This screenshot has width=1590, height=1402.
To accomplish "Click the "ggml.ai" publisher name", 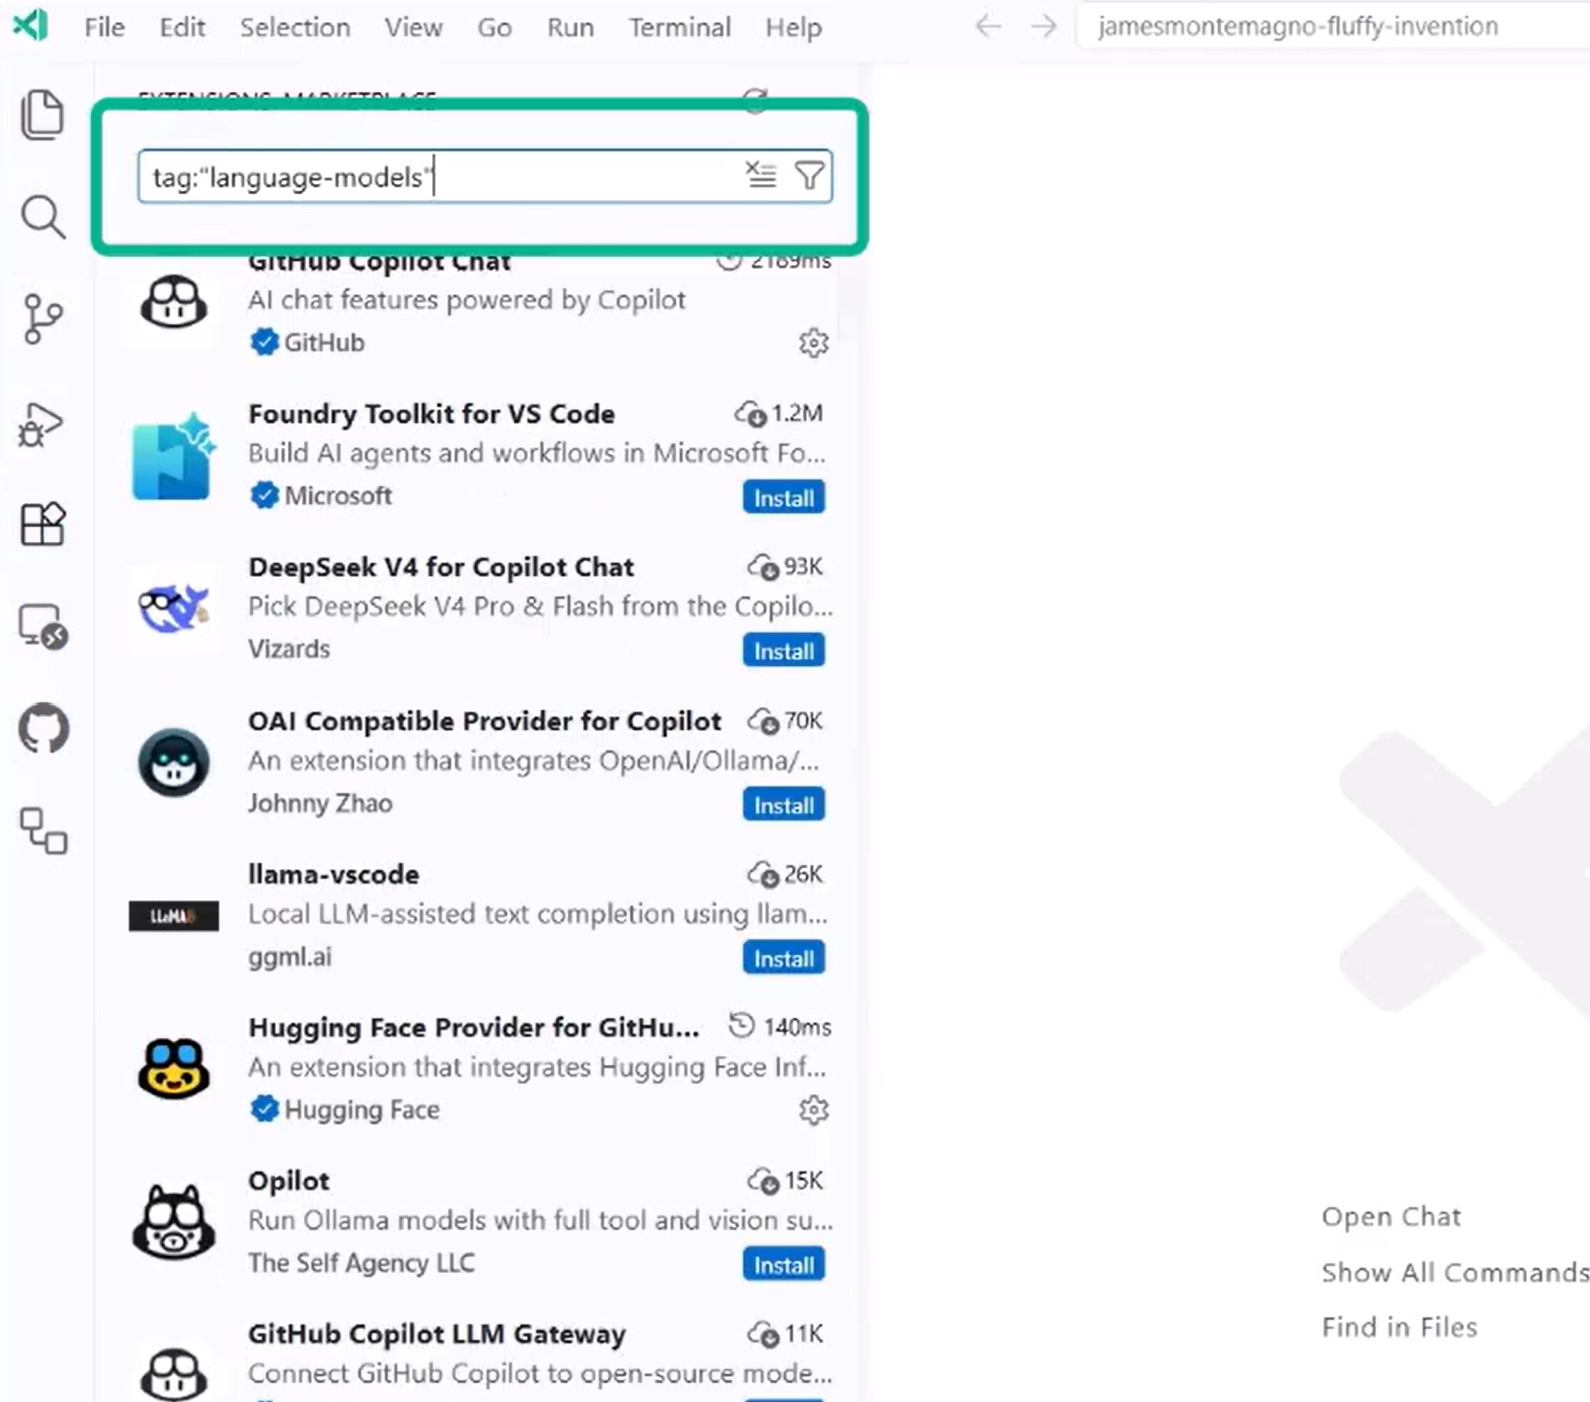I will point(289,957).
